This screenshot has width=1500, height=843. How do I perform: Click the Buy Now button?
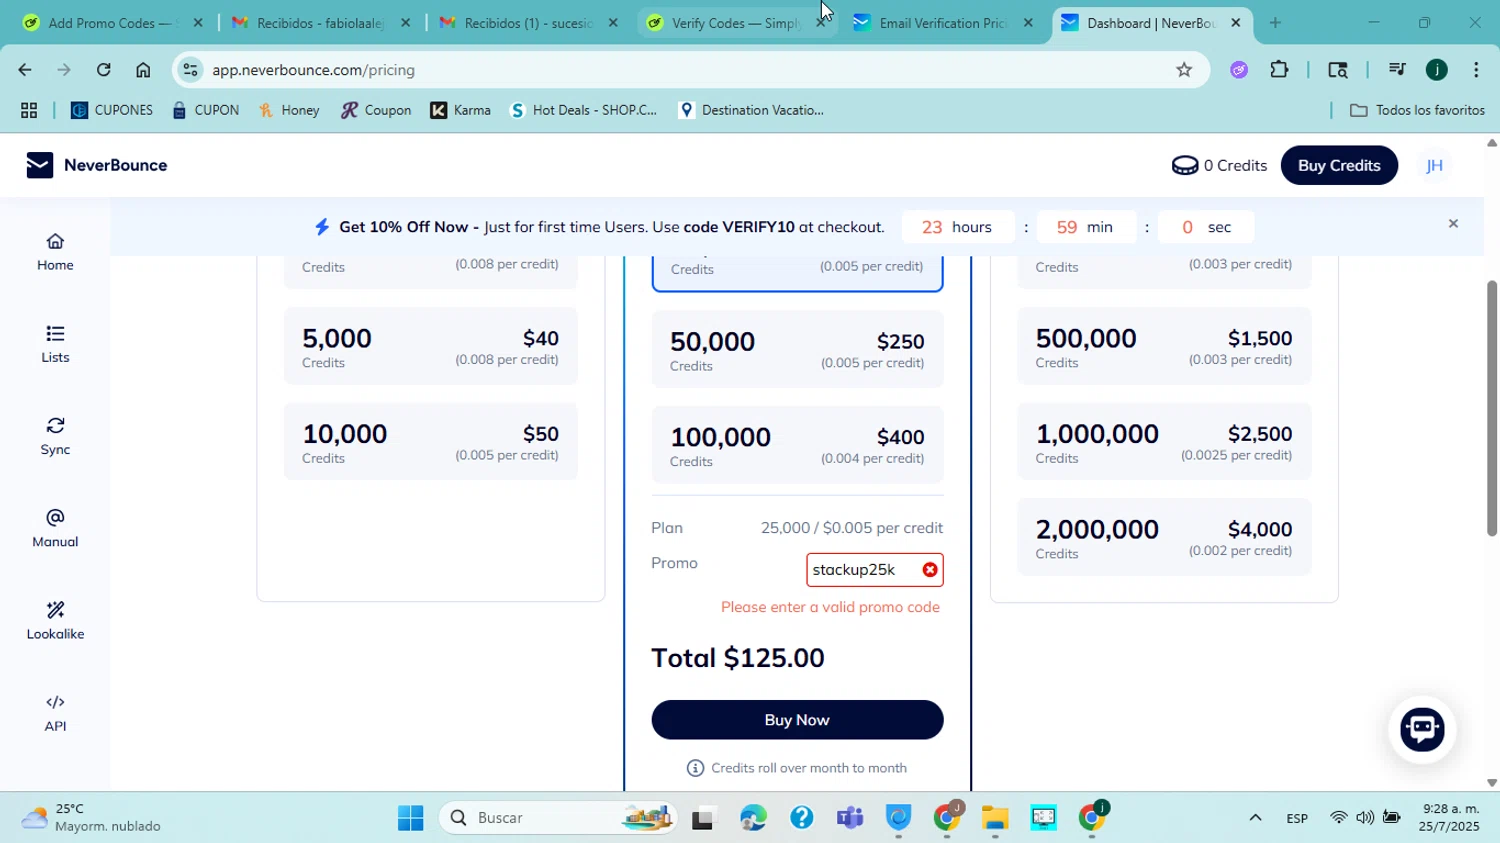click(x=797, y=720)
